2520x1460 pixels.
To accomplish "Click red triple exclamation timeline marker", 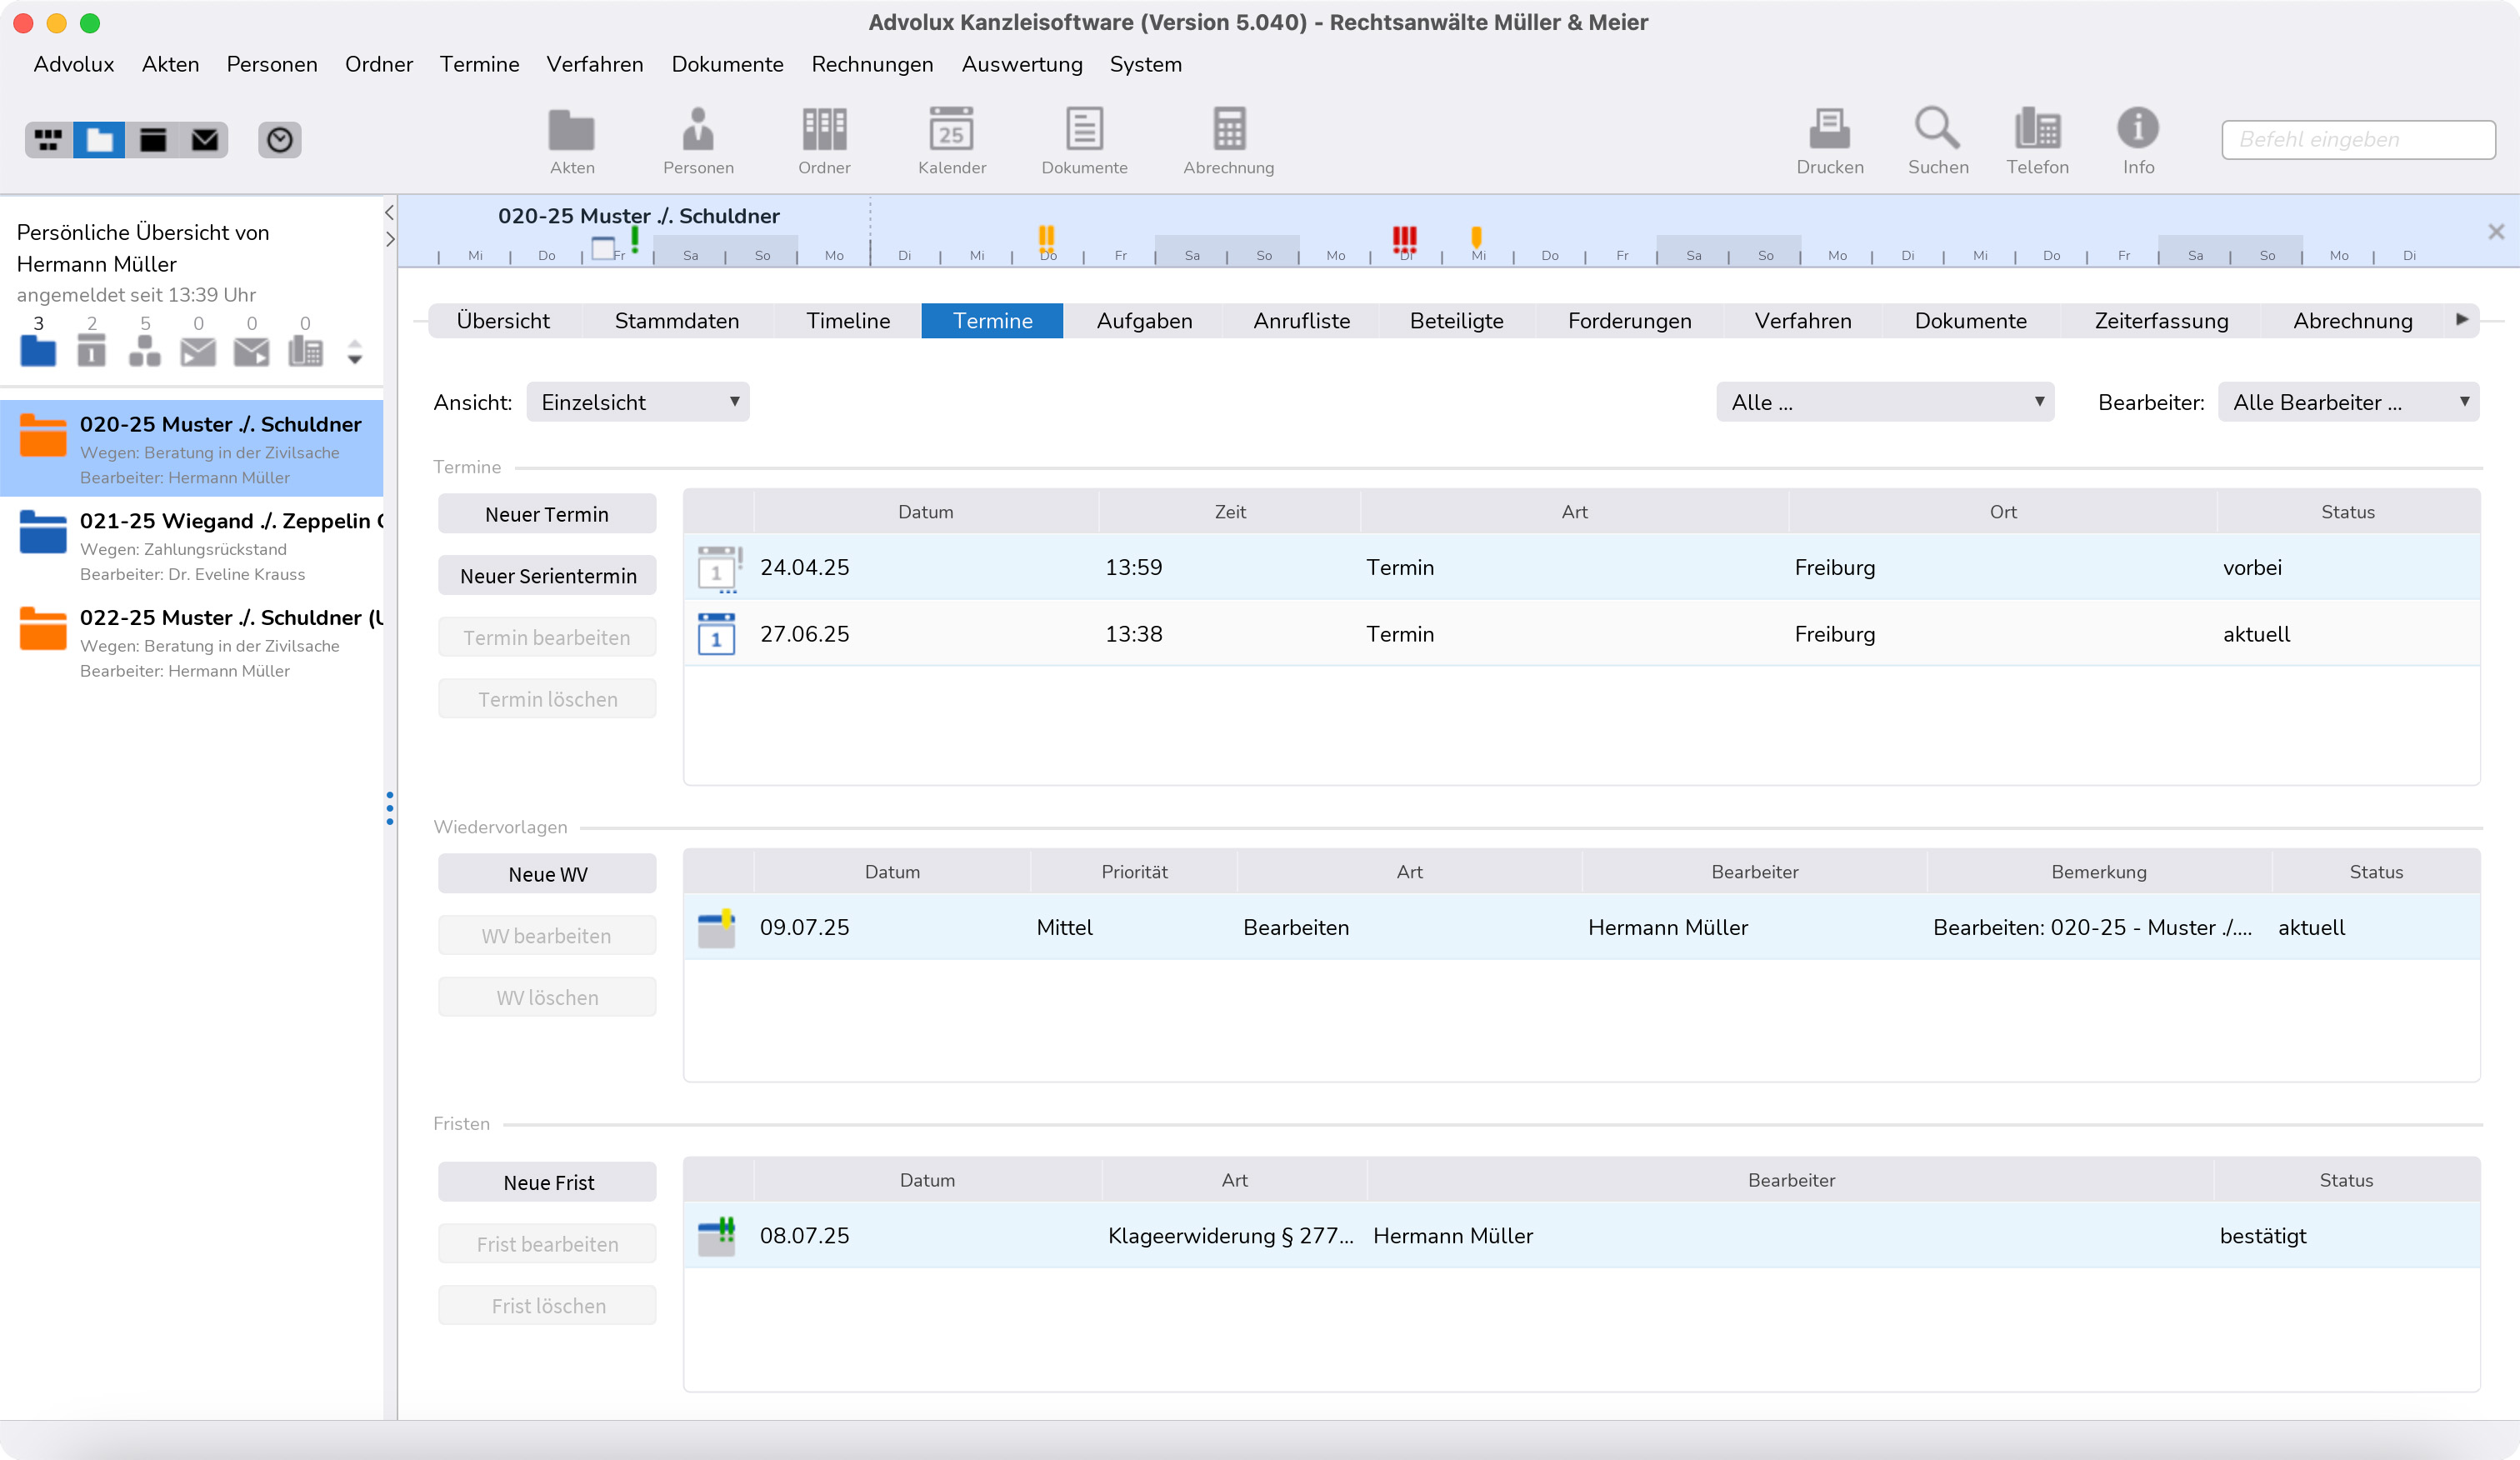I will 1405,238.
